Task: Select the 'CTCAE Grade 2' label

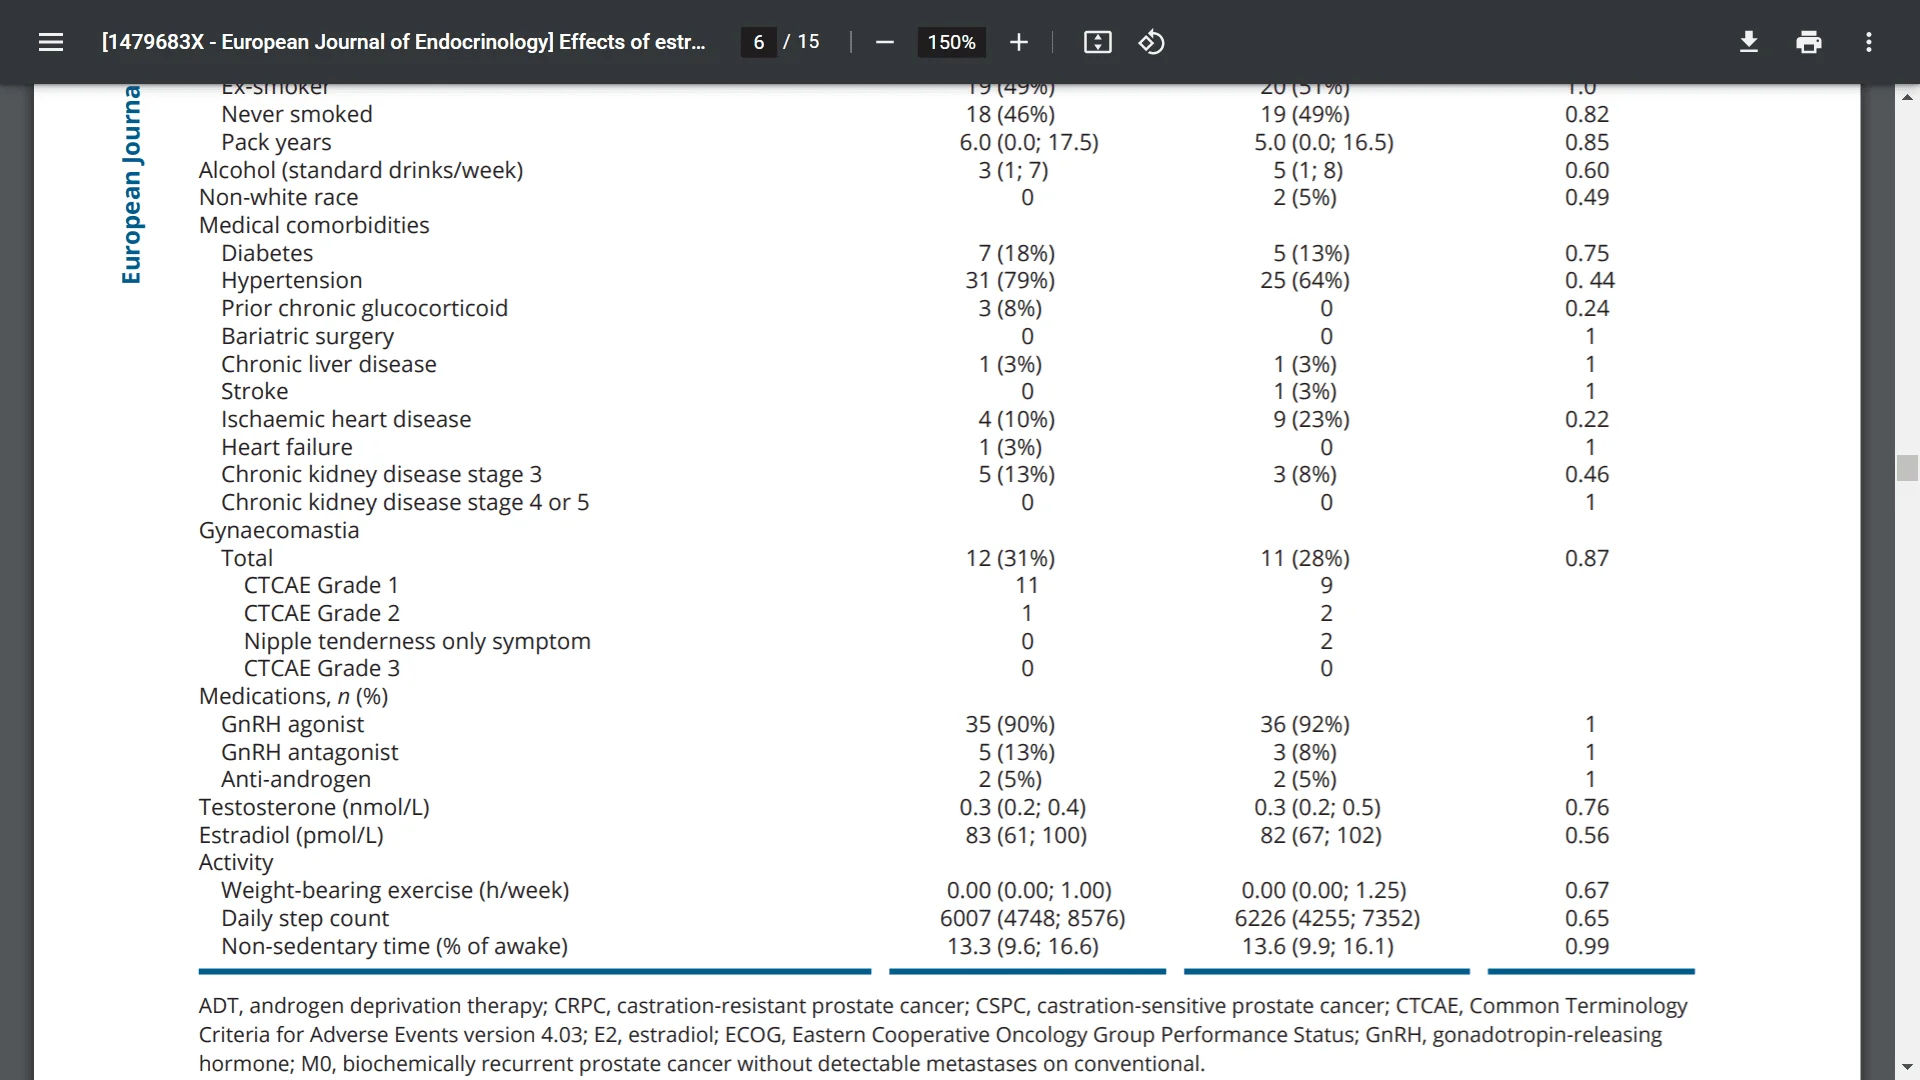Action: coord(322,613)
